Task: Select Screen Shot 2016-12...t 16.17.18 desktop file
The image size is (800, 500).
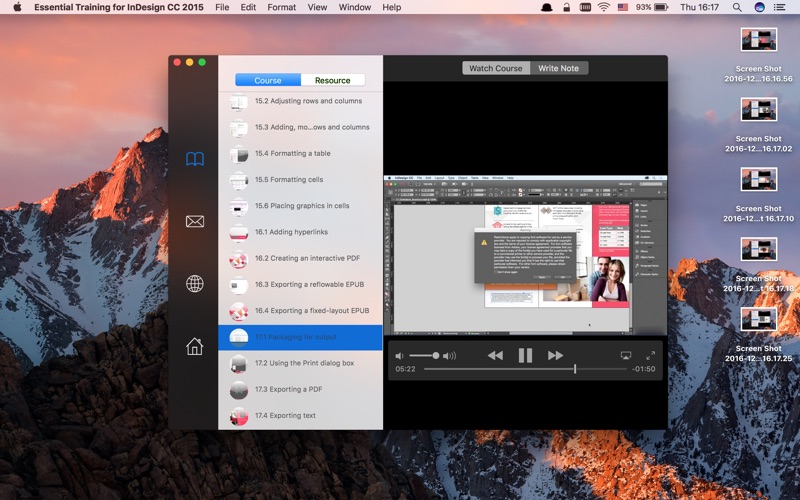Action: tap(759, 265)
